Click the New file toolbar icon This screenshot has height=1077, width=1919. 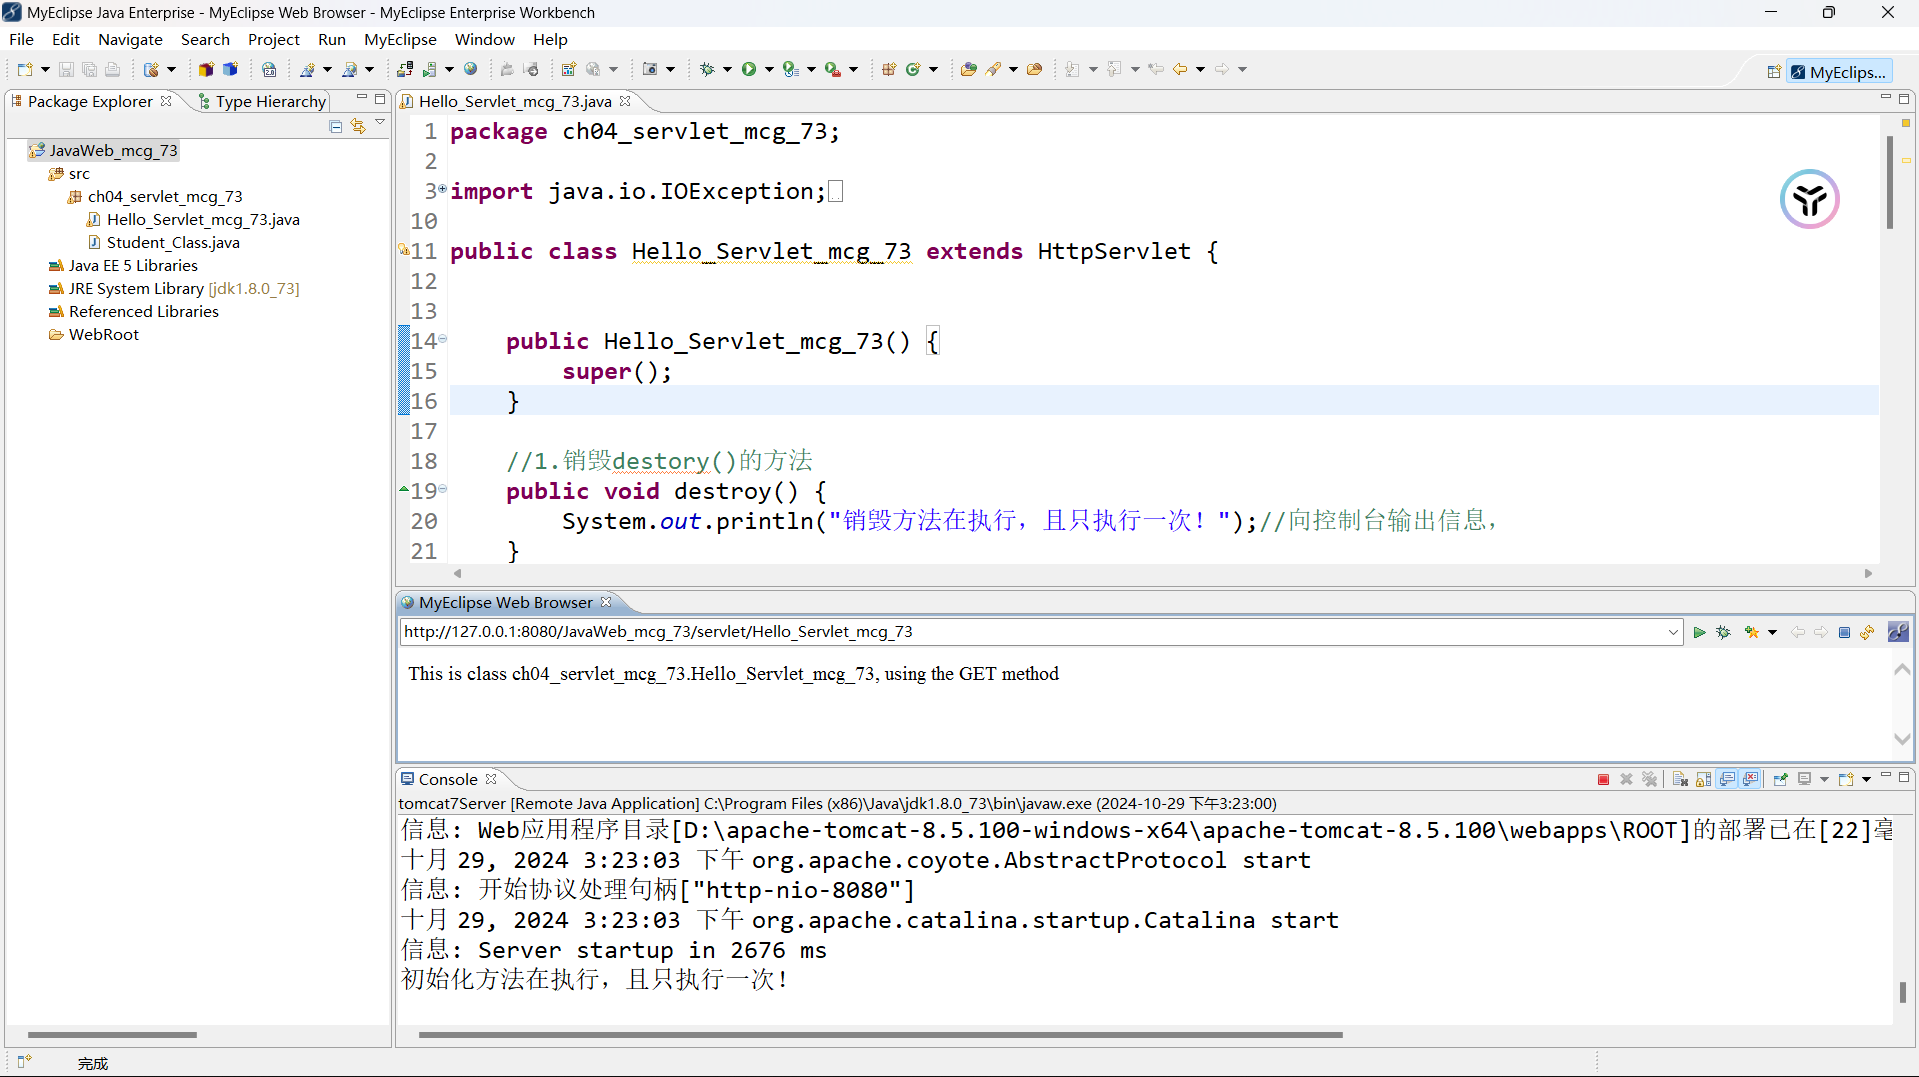[x=24, y=69]
